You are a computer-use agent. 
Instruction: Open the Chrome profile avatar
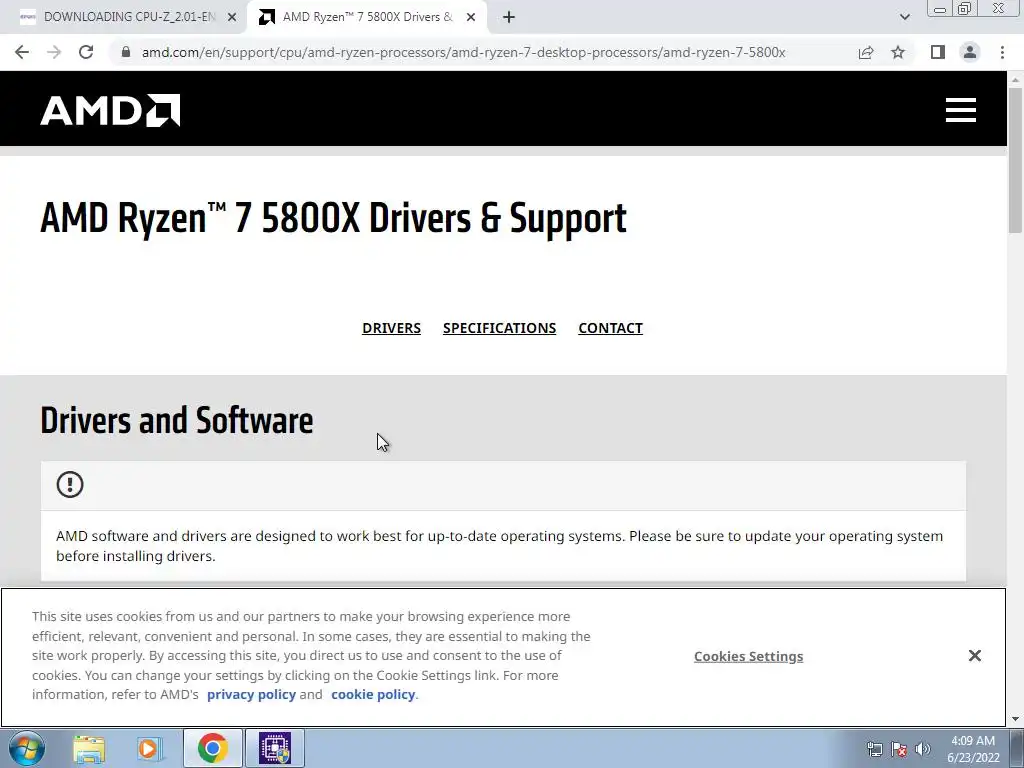pyautogui.click(x=970, y=52)
